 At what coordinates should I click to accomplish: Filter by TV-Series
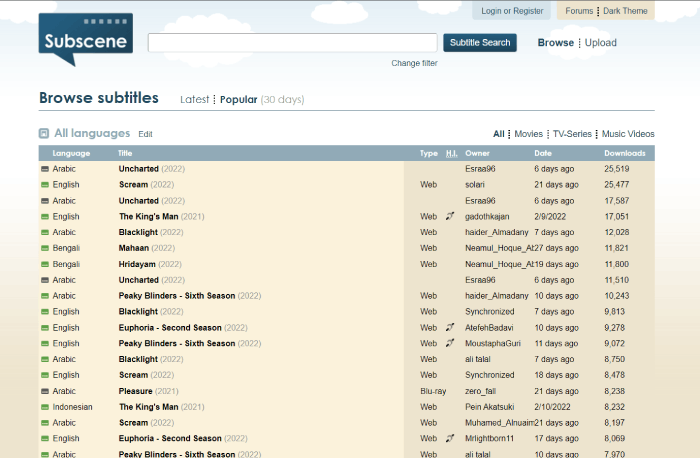[572, 134]
